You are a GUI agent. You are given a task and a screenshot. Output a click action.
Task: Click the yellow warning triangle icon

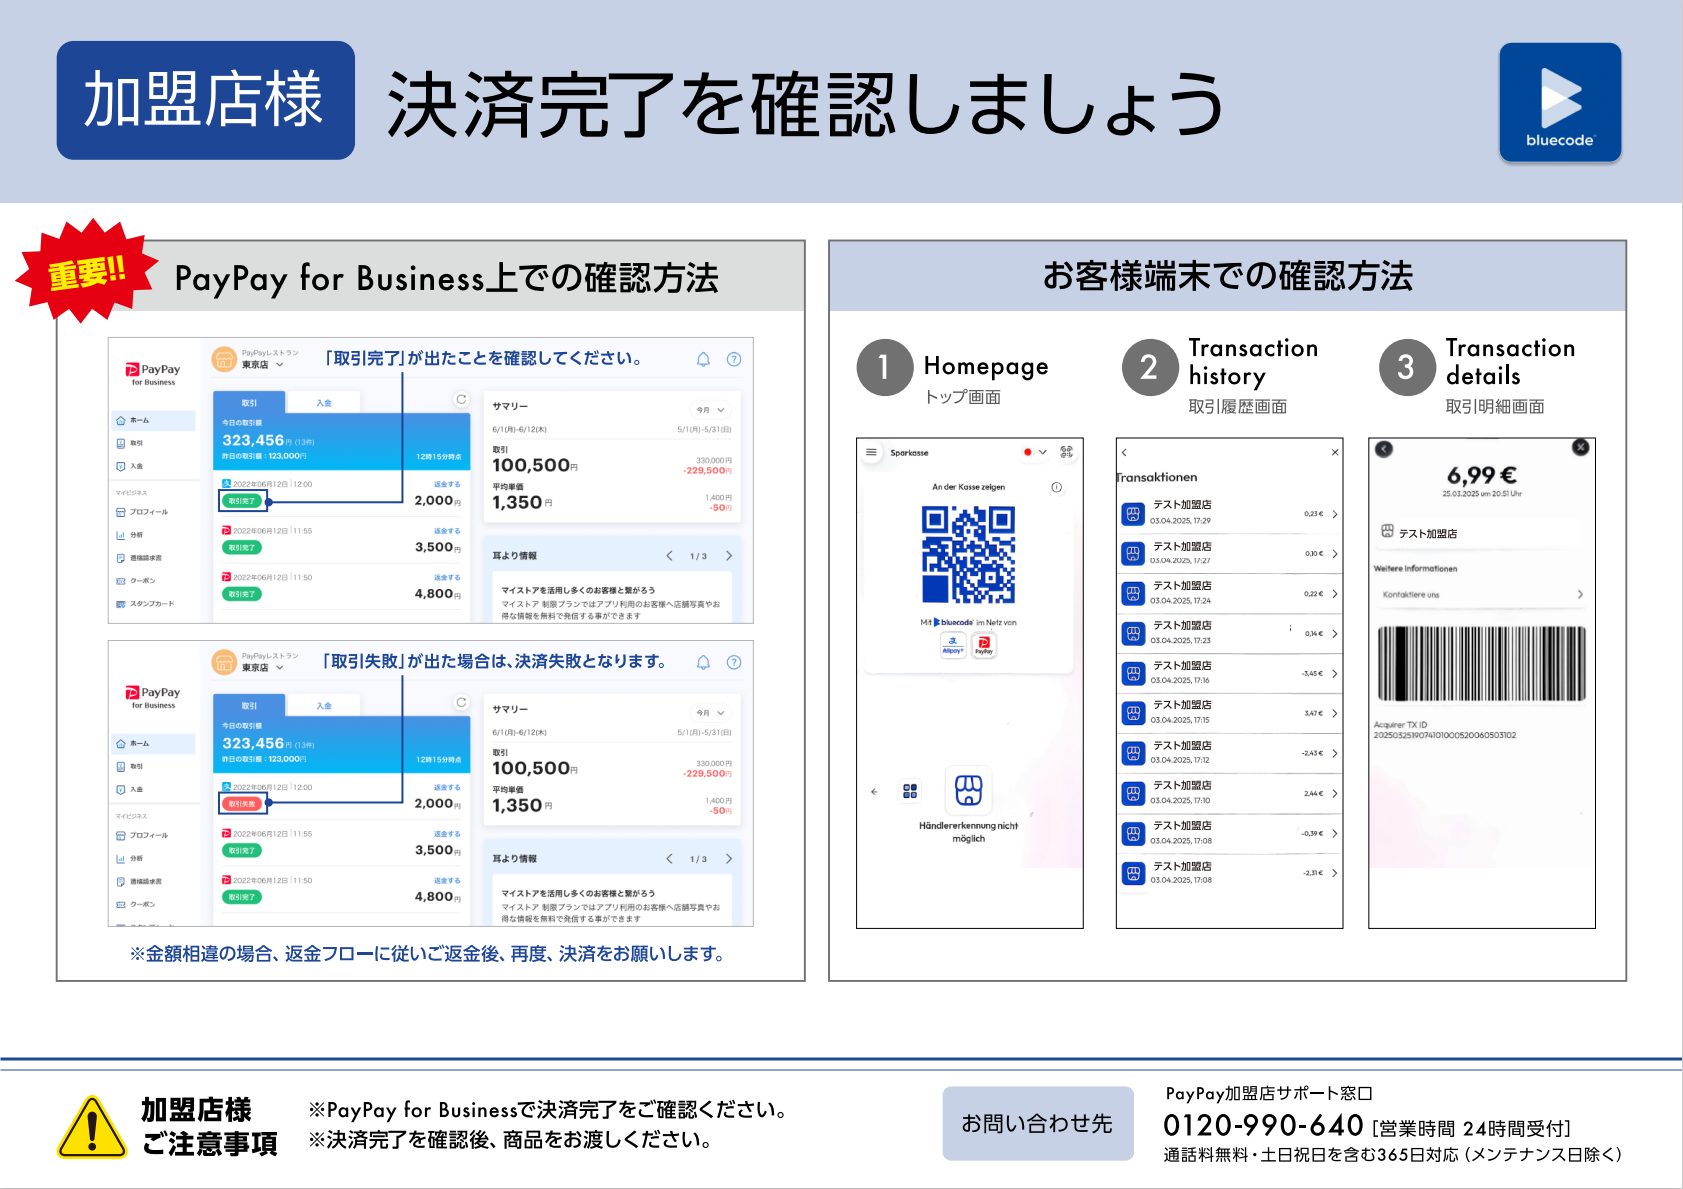(92, 1127)
